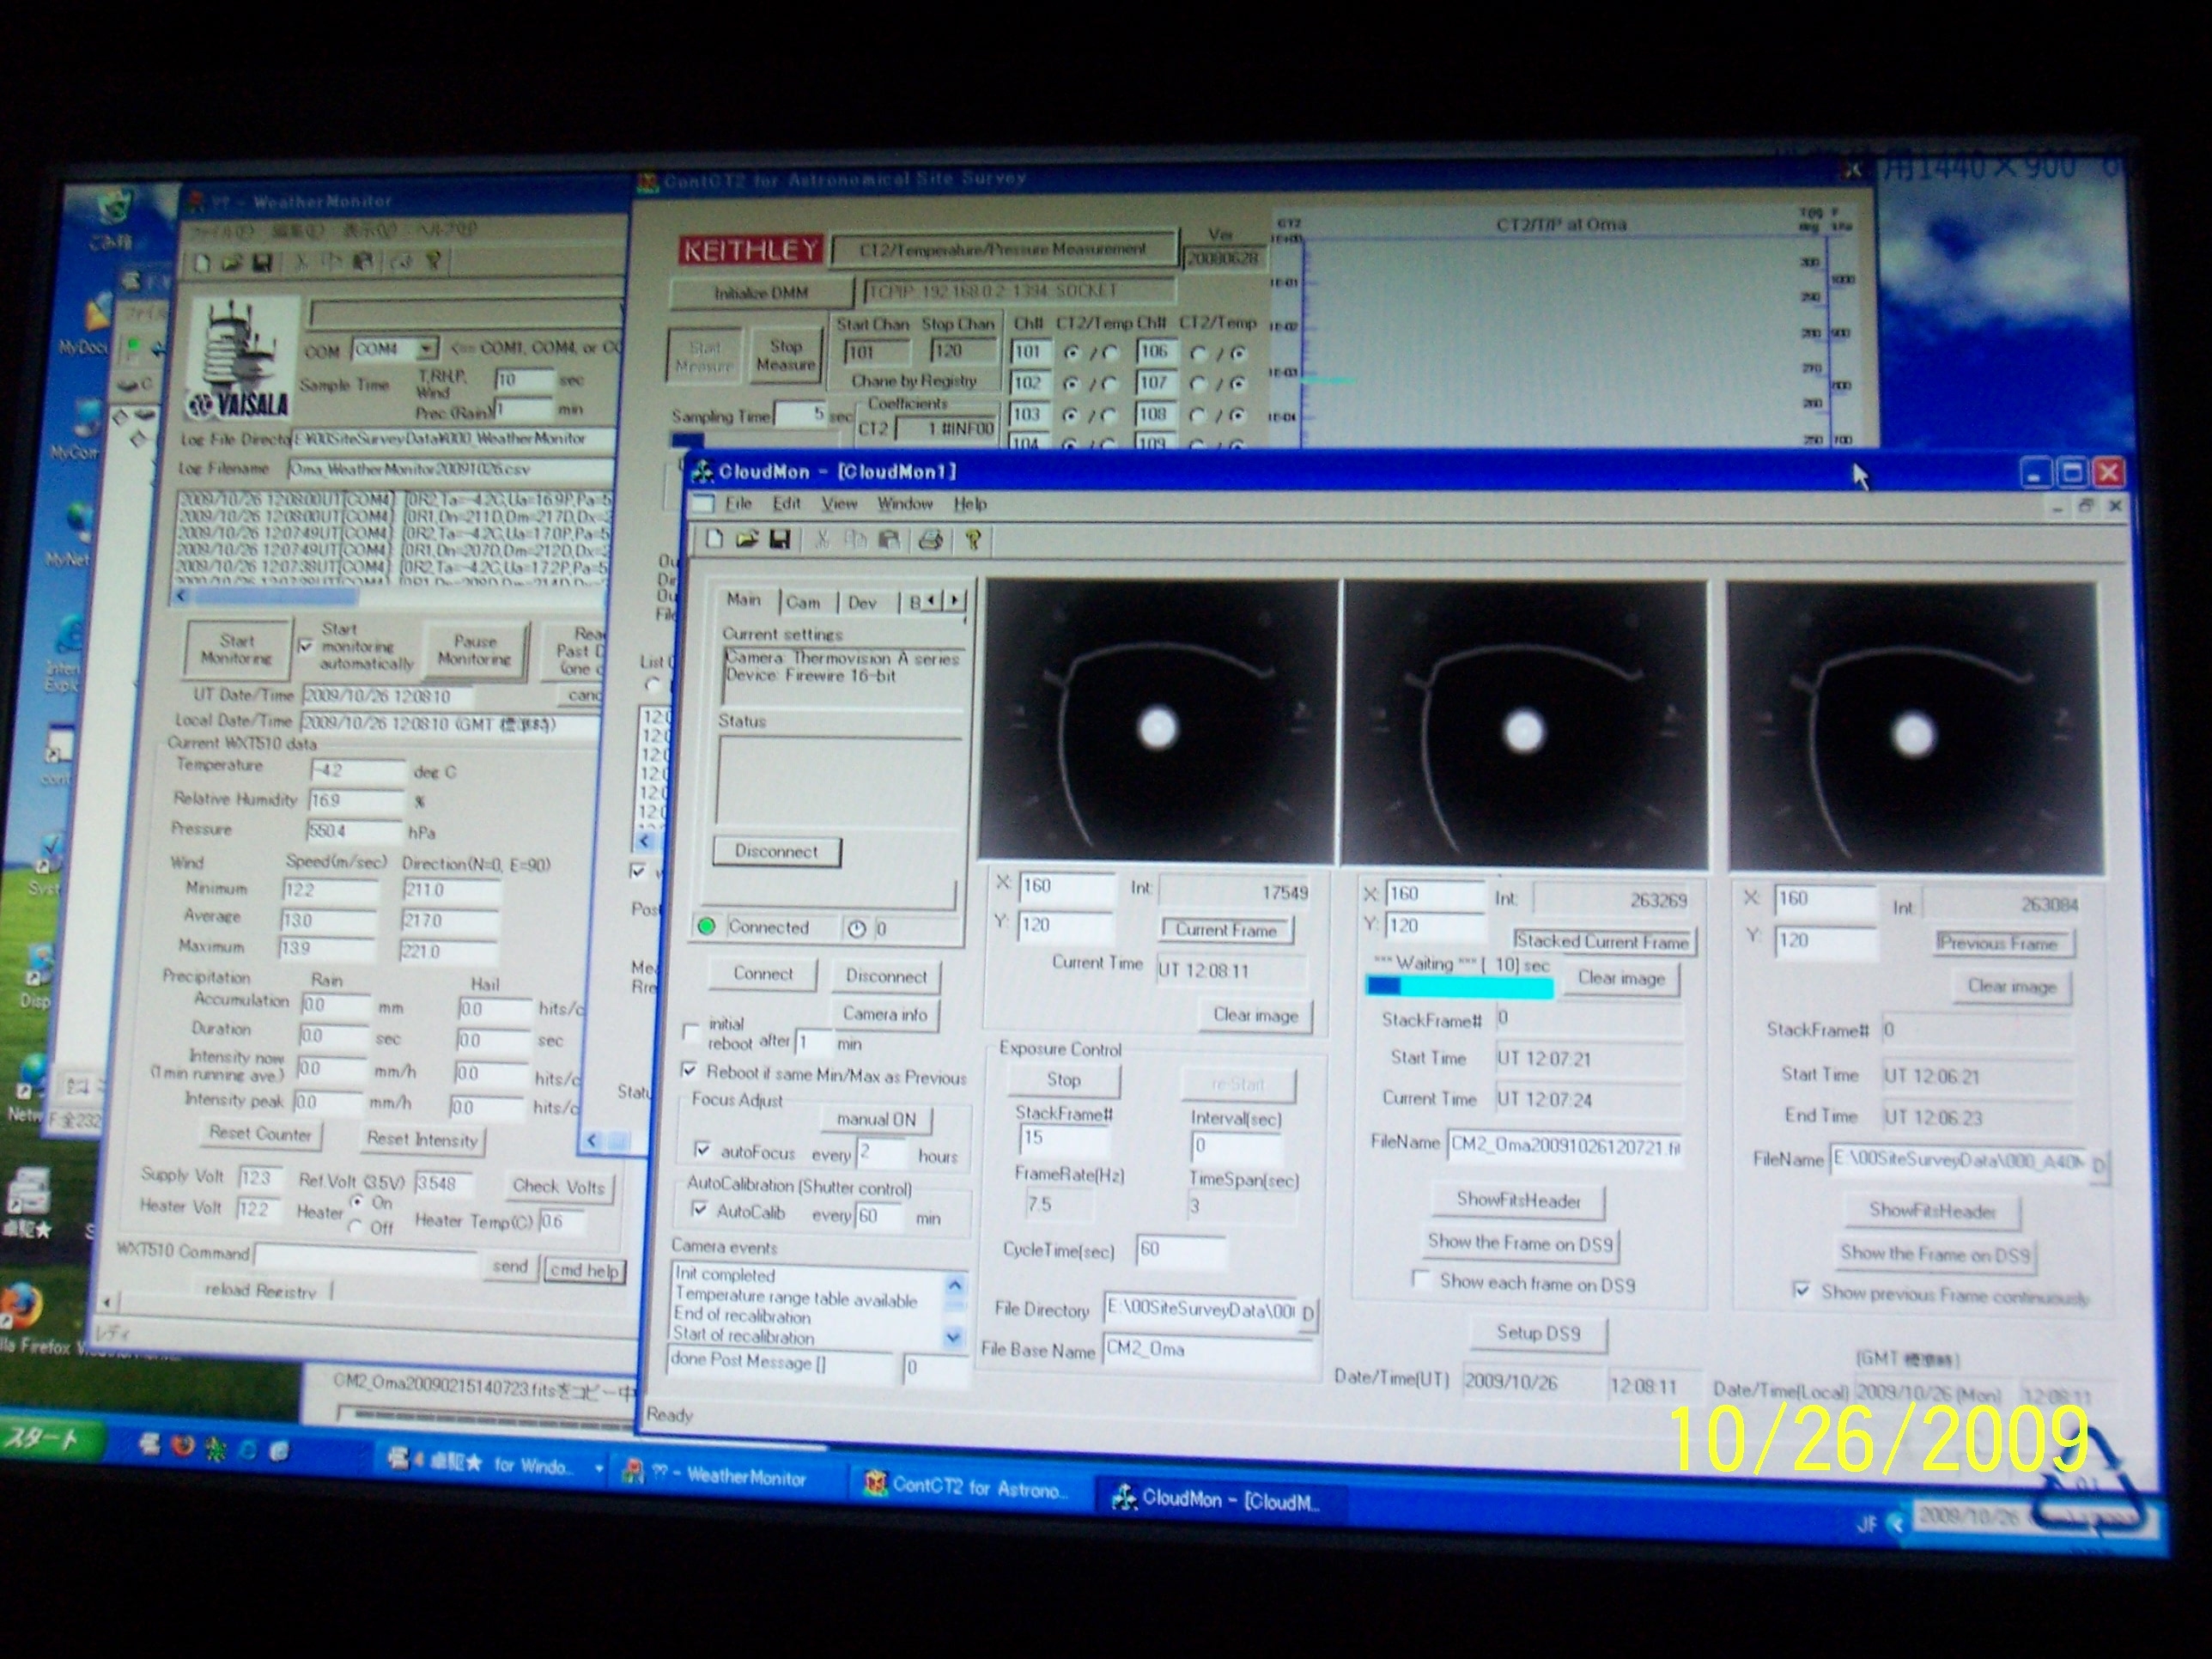The image size is (2212, 1659).
Task: Click the Open folder icon in CloudMon toolbar
Action: click(x=747, y=540)
